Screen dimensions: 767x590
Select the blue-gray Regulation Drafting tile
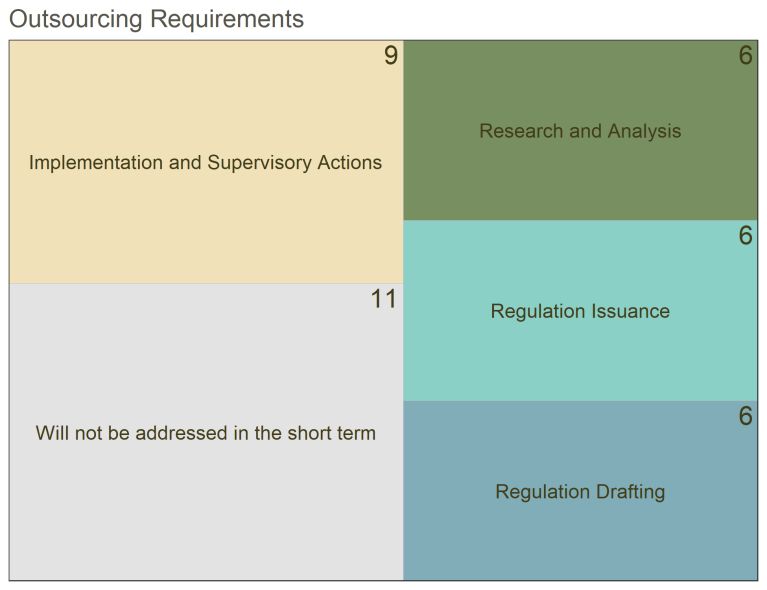(x=580, y=491)
